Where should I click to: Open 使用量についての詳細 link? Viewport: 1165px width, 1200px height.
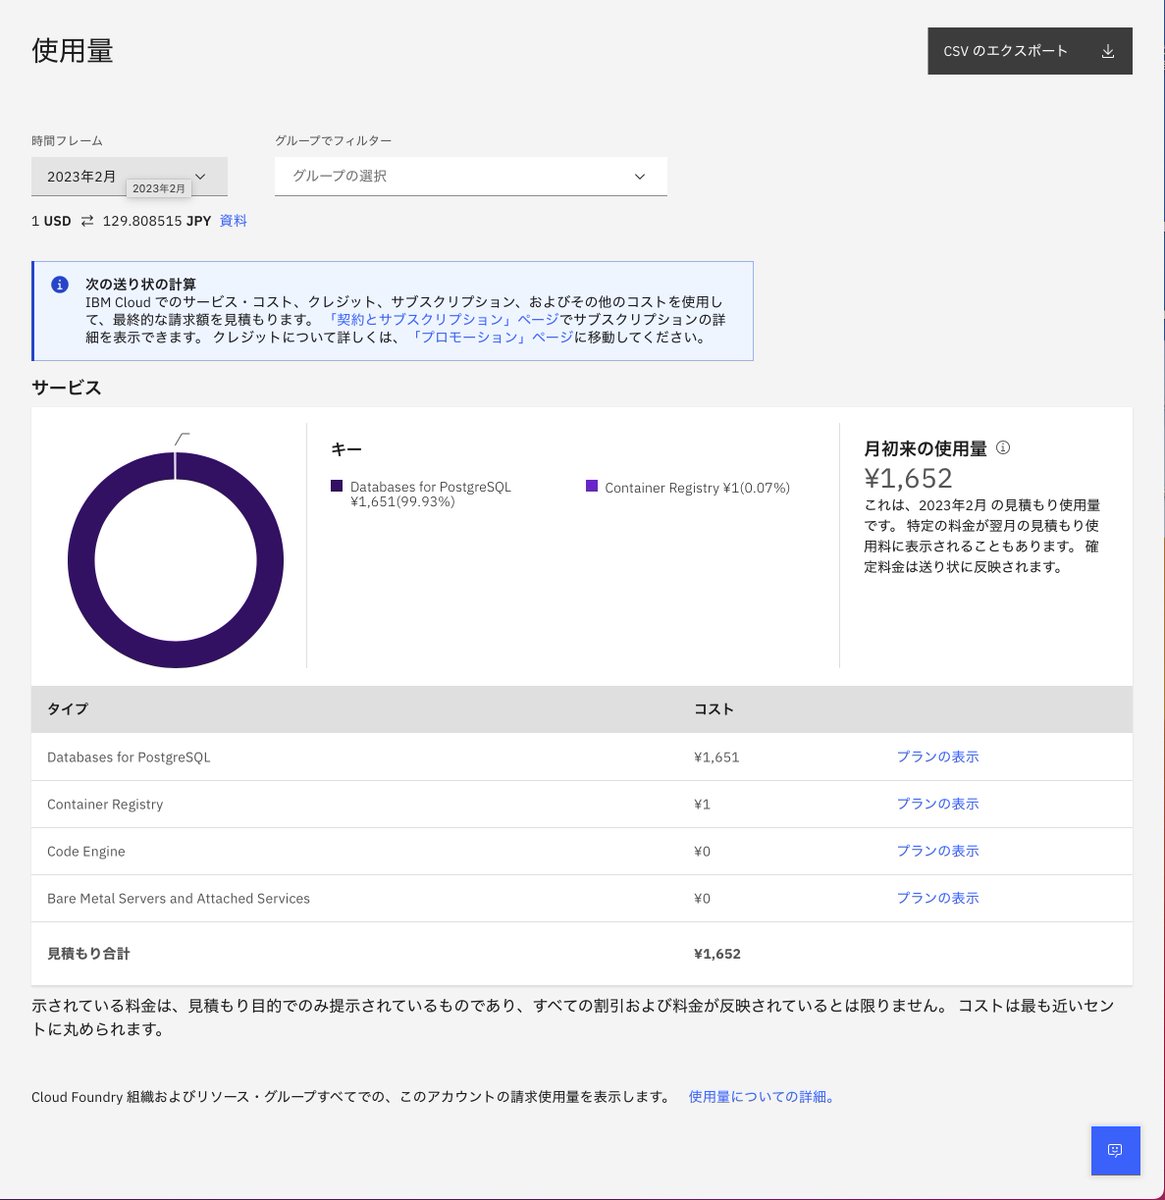tap(762, 1097)
